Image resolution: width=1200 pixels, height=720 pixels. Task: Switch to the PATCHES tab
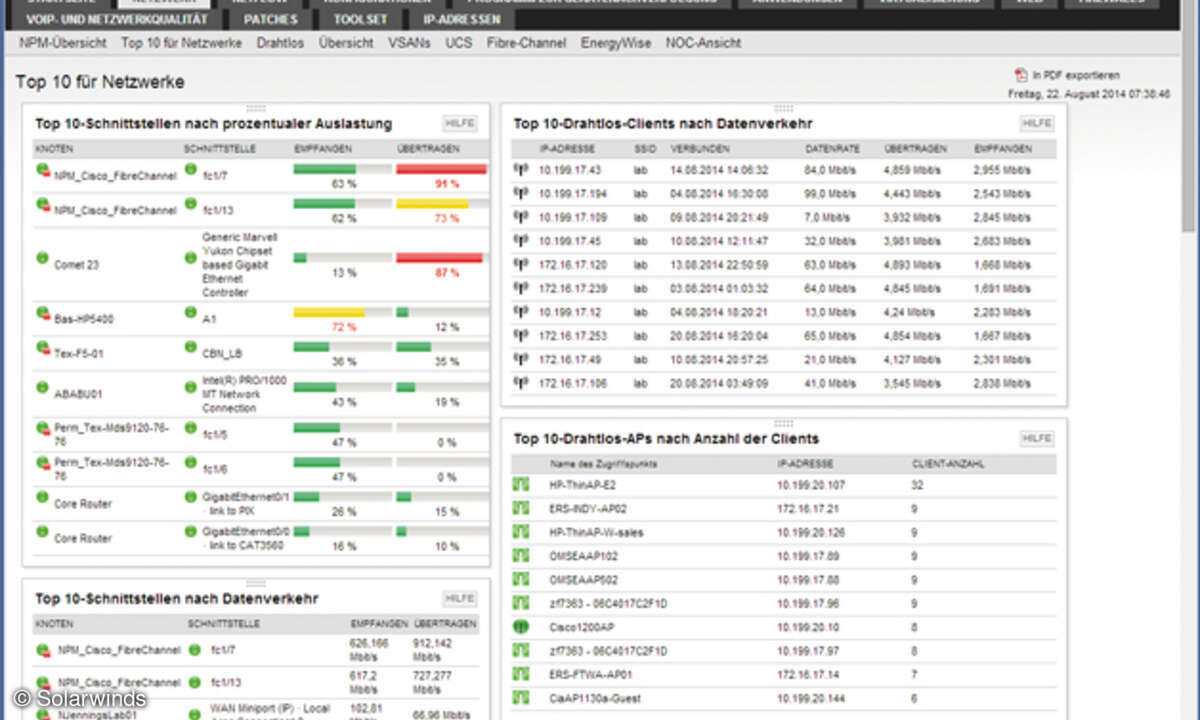(270, 19)
